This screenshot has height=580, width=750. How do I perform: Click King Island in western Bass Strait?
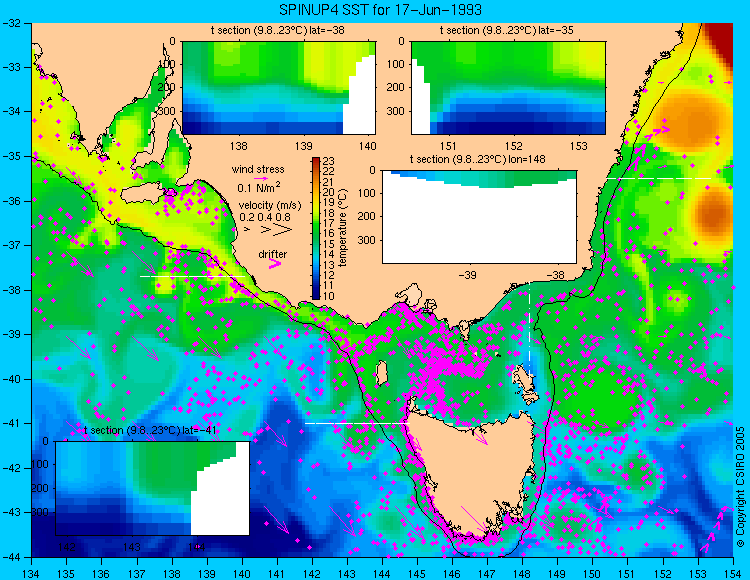[x=381, y=373]
